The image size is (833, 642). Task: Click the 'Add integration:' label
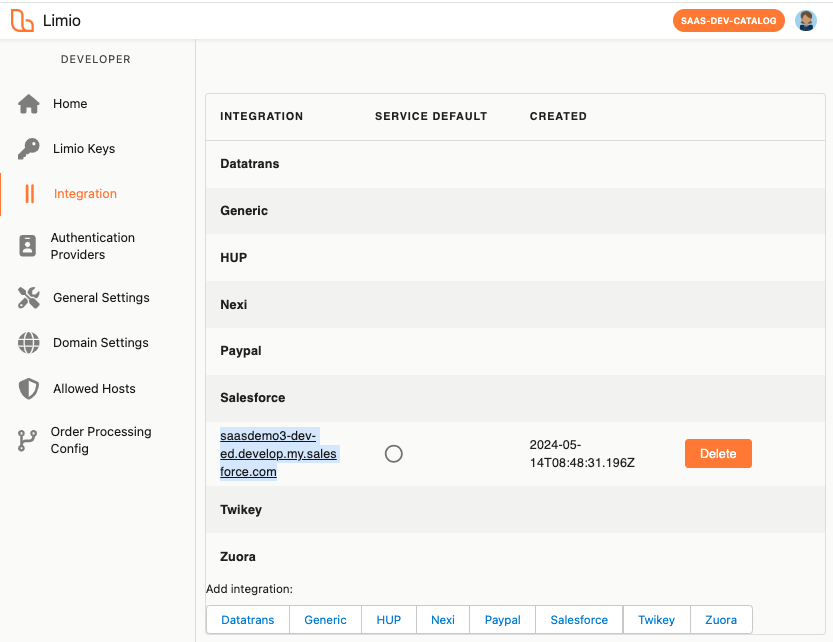click(x=249, y=589)
